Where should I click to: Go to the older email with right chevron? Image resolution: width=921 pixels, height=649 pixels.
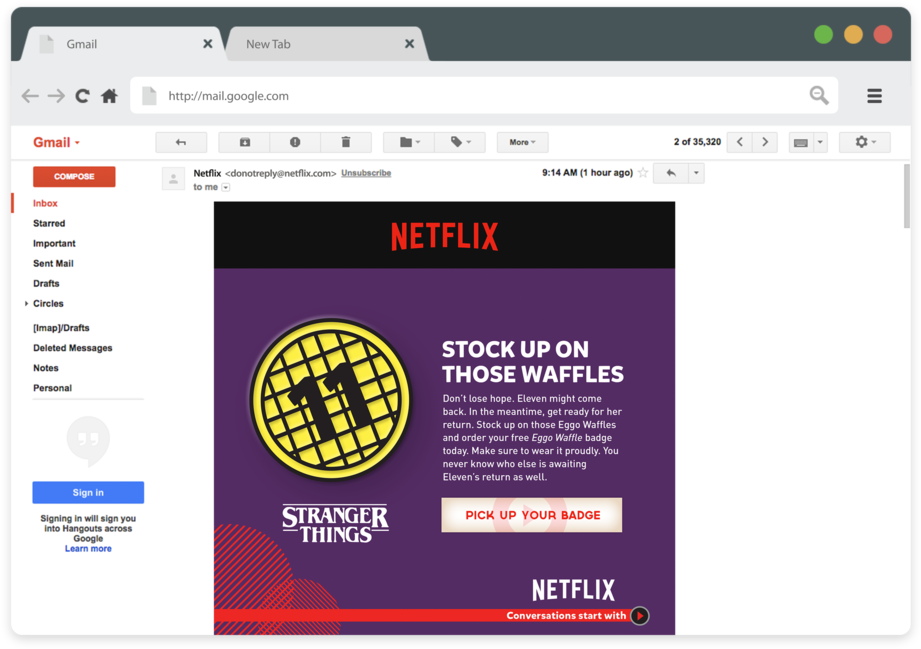coord(765,142)
